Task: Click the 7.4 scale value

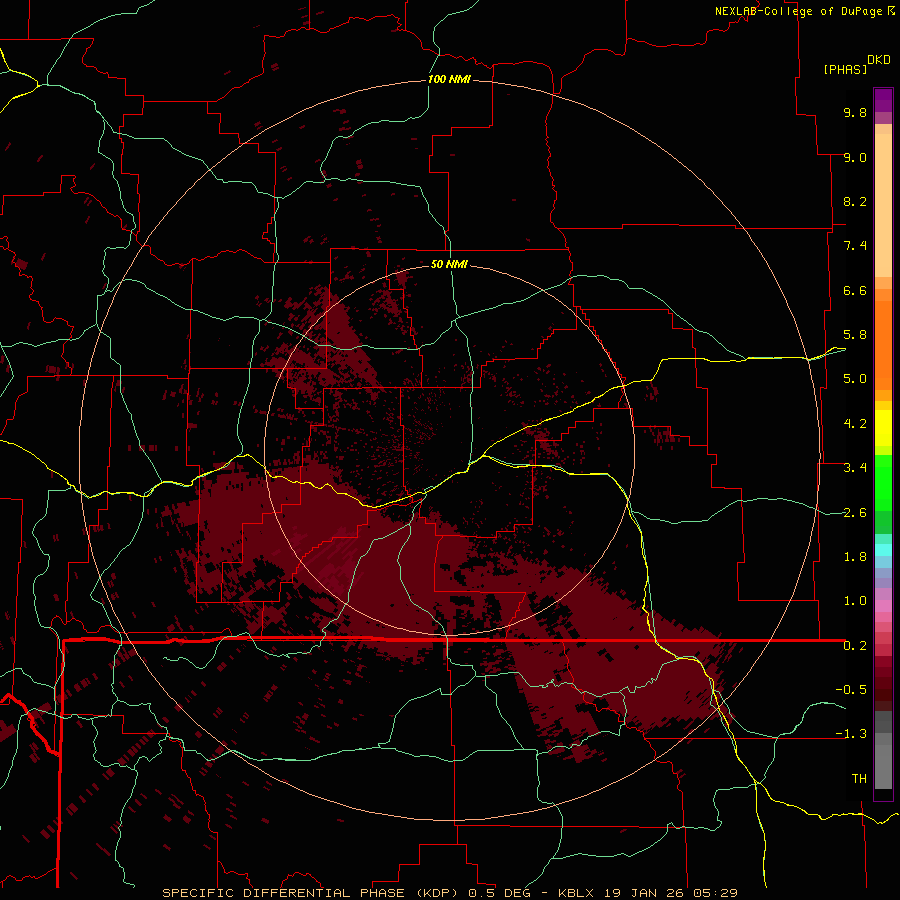Action: (x=855, y=246)
